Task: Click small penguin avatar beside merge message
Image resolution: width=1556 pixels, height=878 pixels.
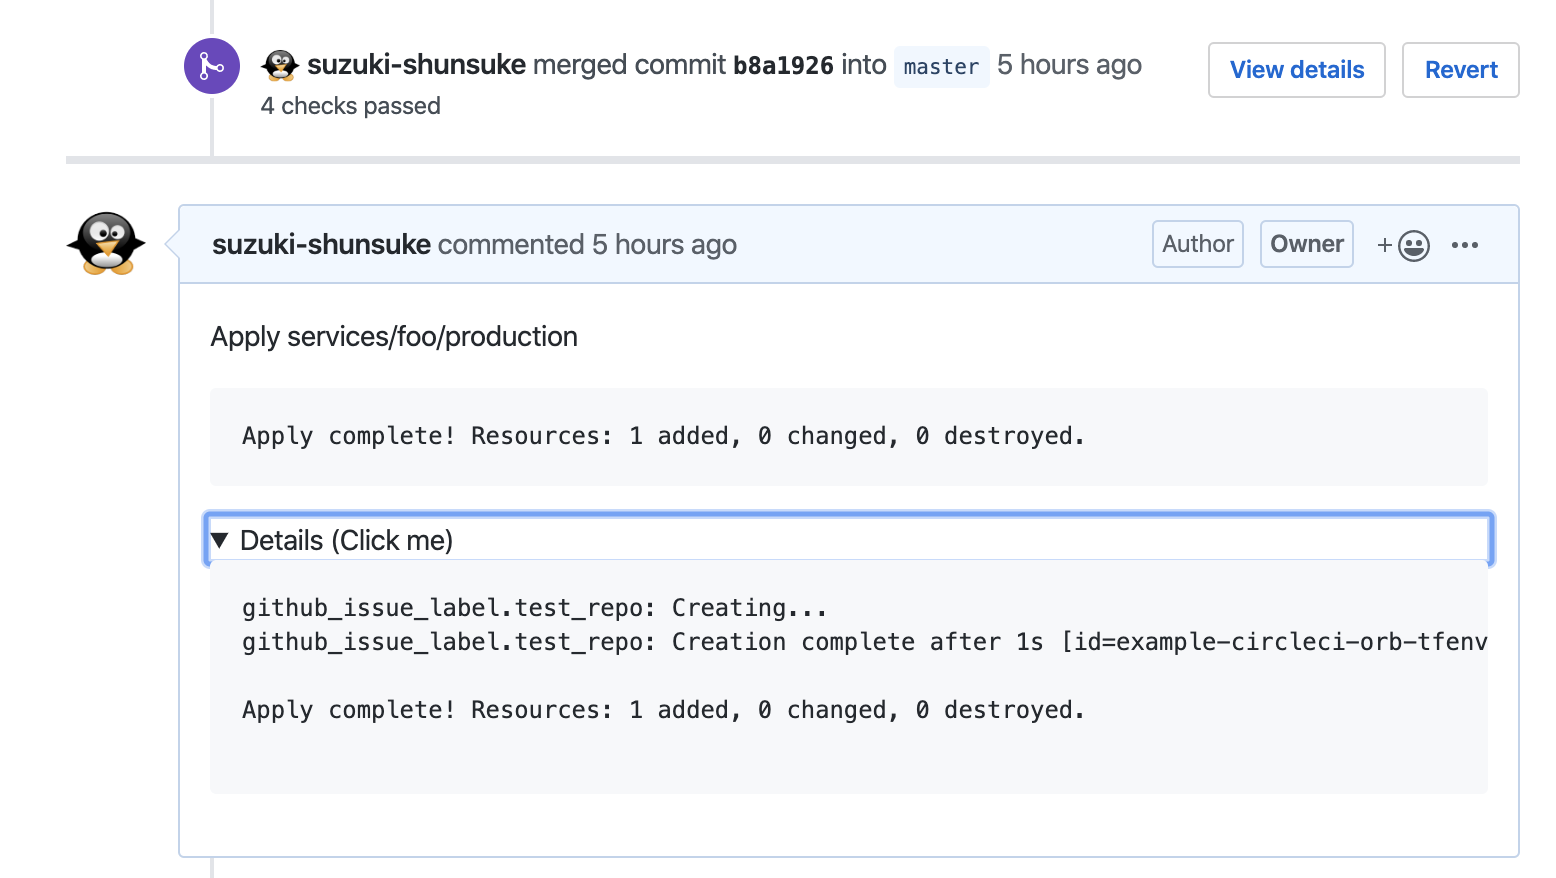Action: tap(280, 66)
